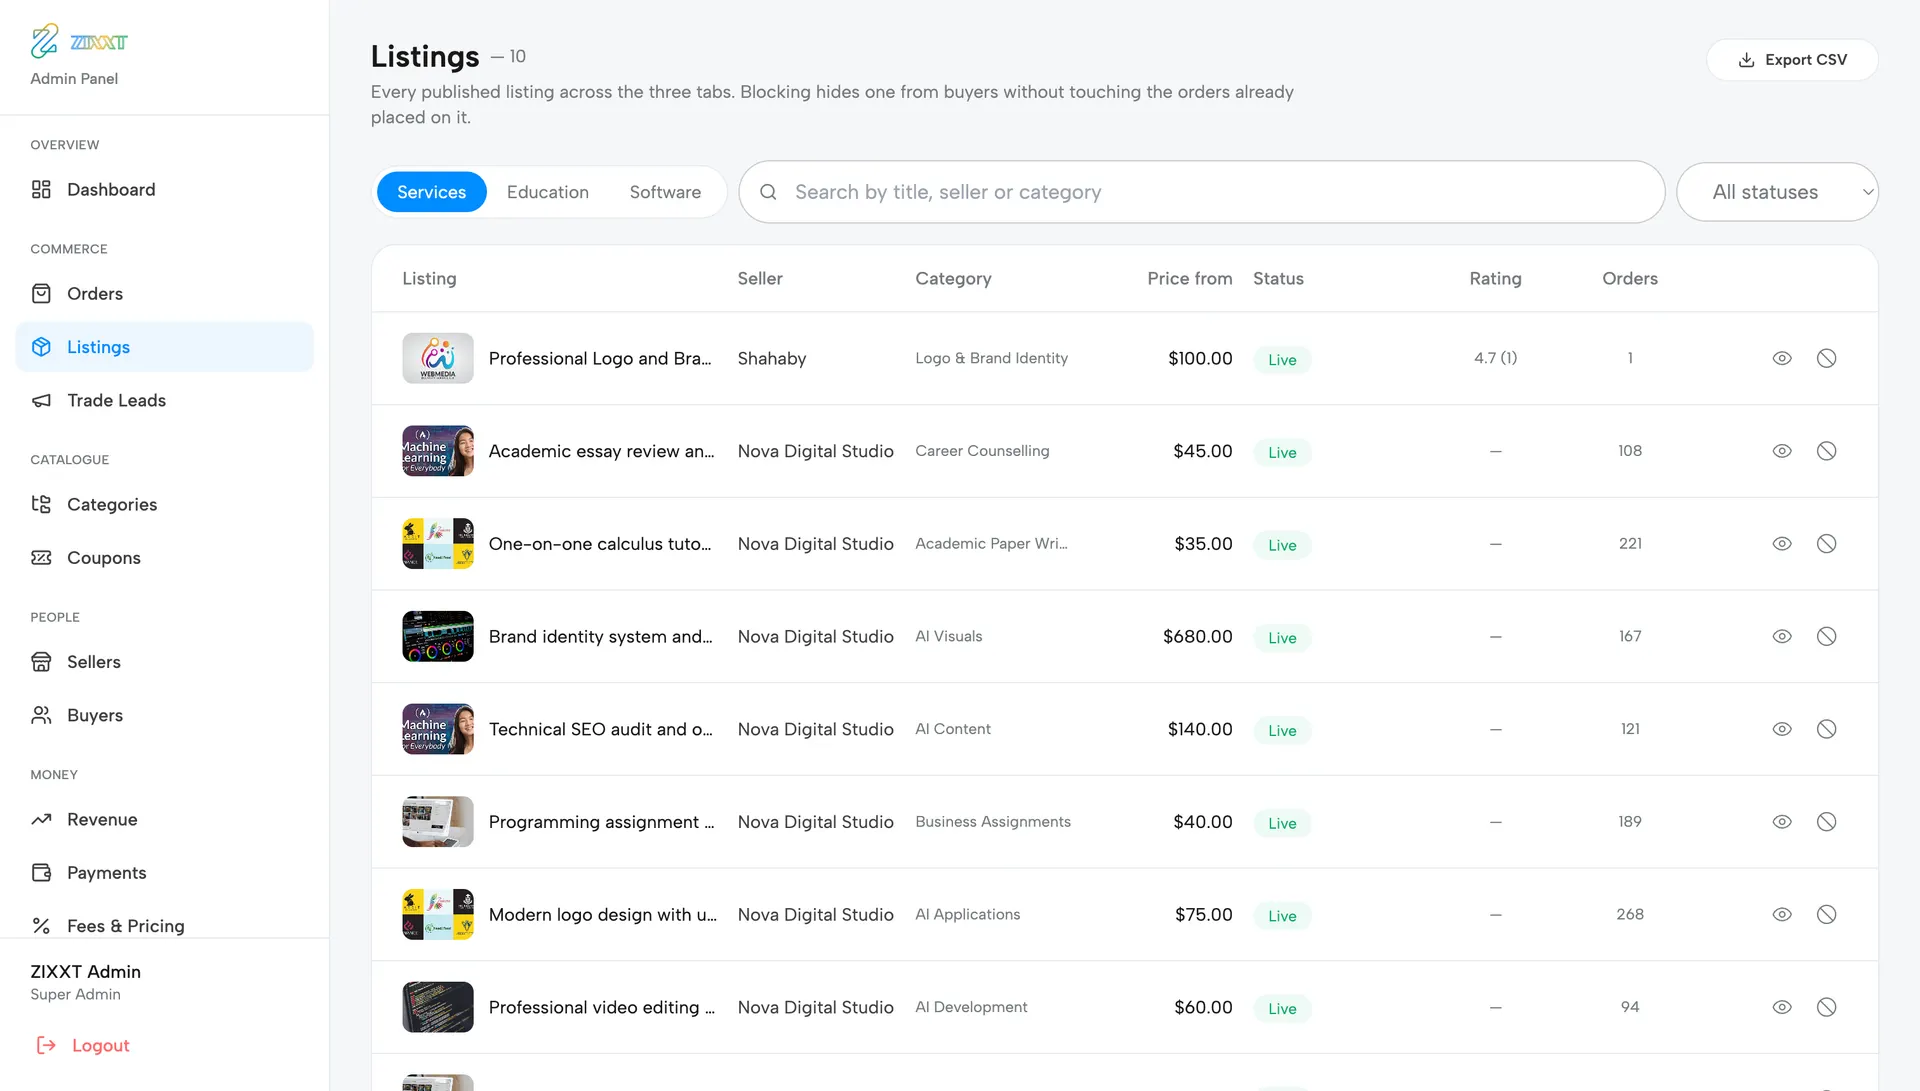View the Revenue page
Image resolution: width=1920 pixels, height=1091 pixels.
[x=165, y=820]
